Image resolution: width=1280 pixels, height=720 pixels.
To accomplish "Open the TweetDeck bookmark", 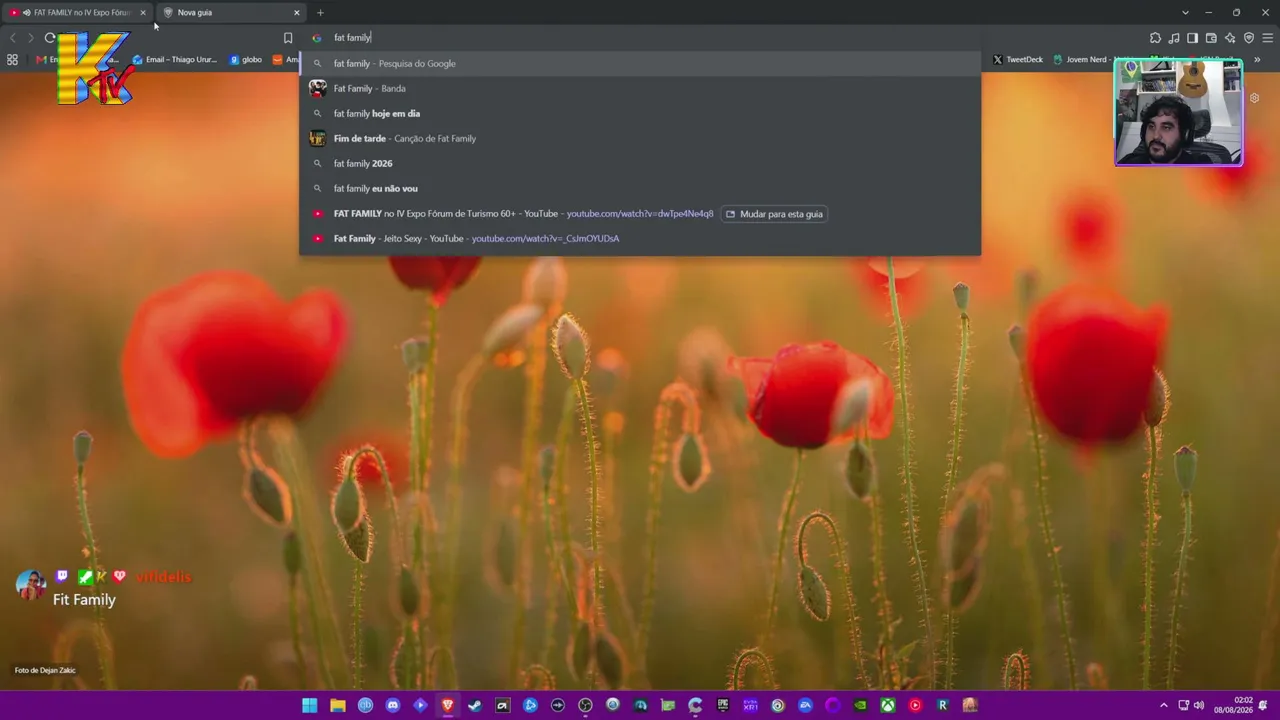I will click(x=1017, y=60).
